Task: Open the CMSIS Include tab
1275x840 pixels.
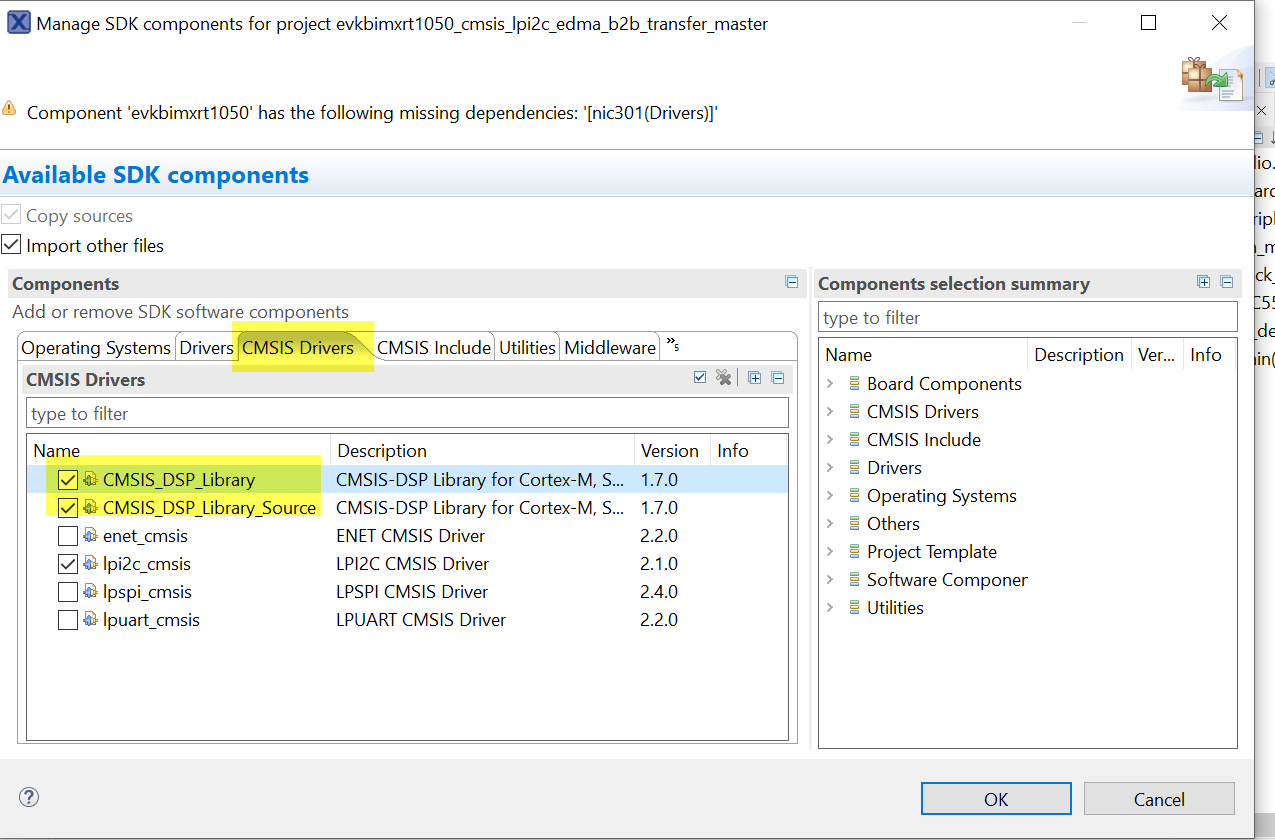Action: [434, 348]
